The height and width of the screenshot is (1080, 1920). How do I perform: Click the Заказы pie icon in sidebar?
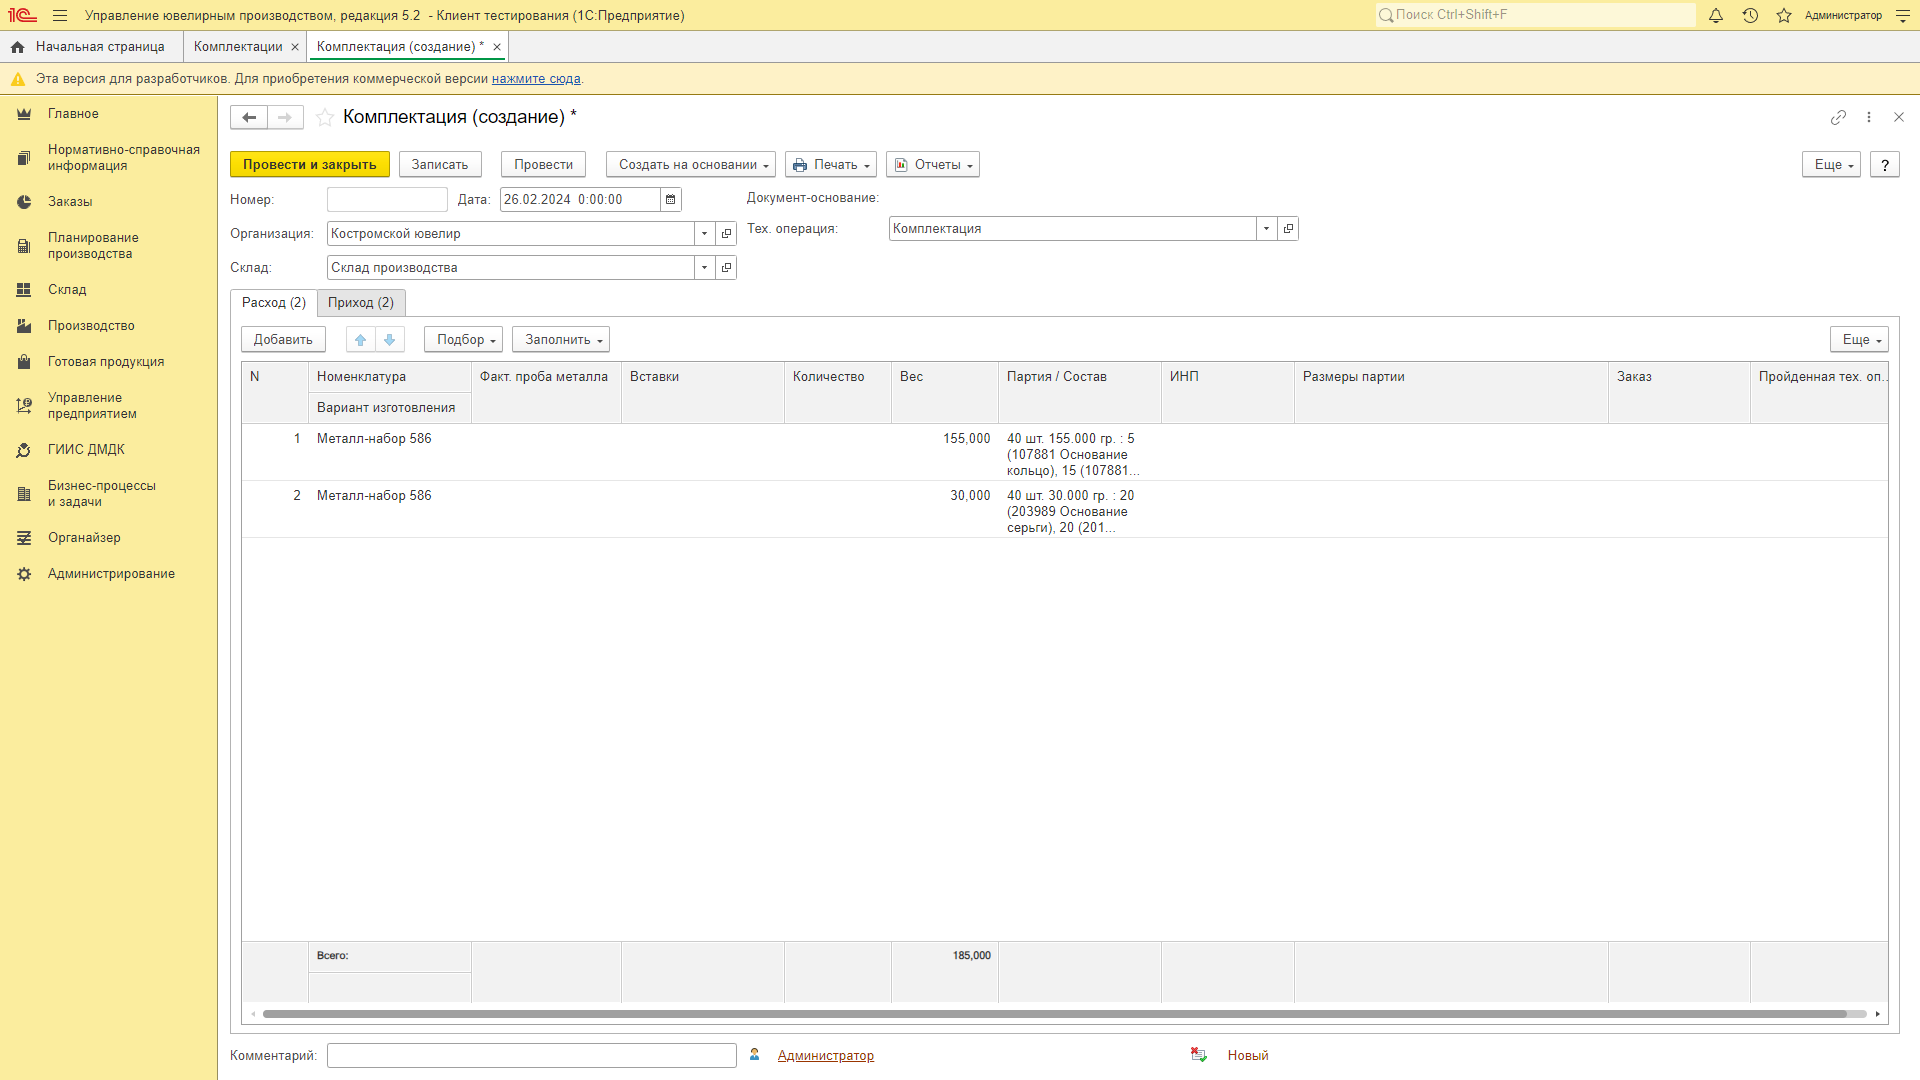(x=24, y=202)
